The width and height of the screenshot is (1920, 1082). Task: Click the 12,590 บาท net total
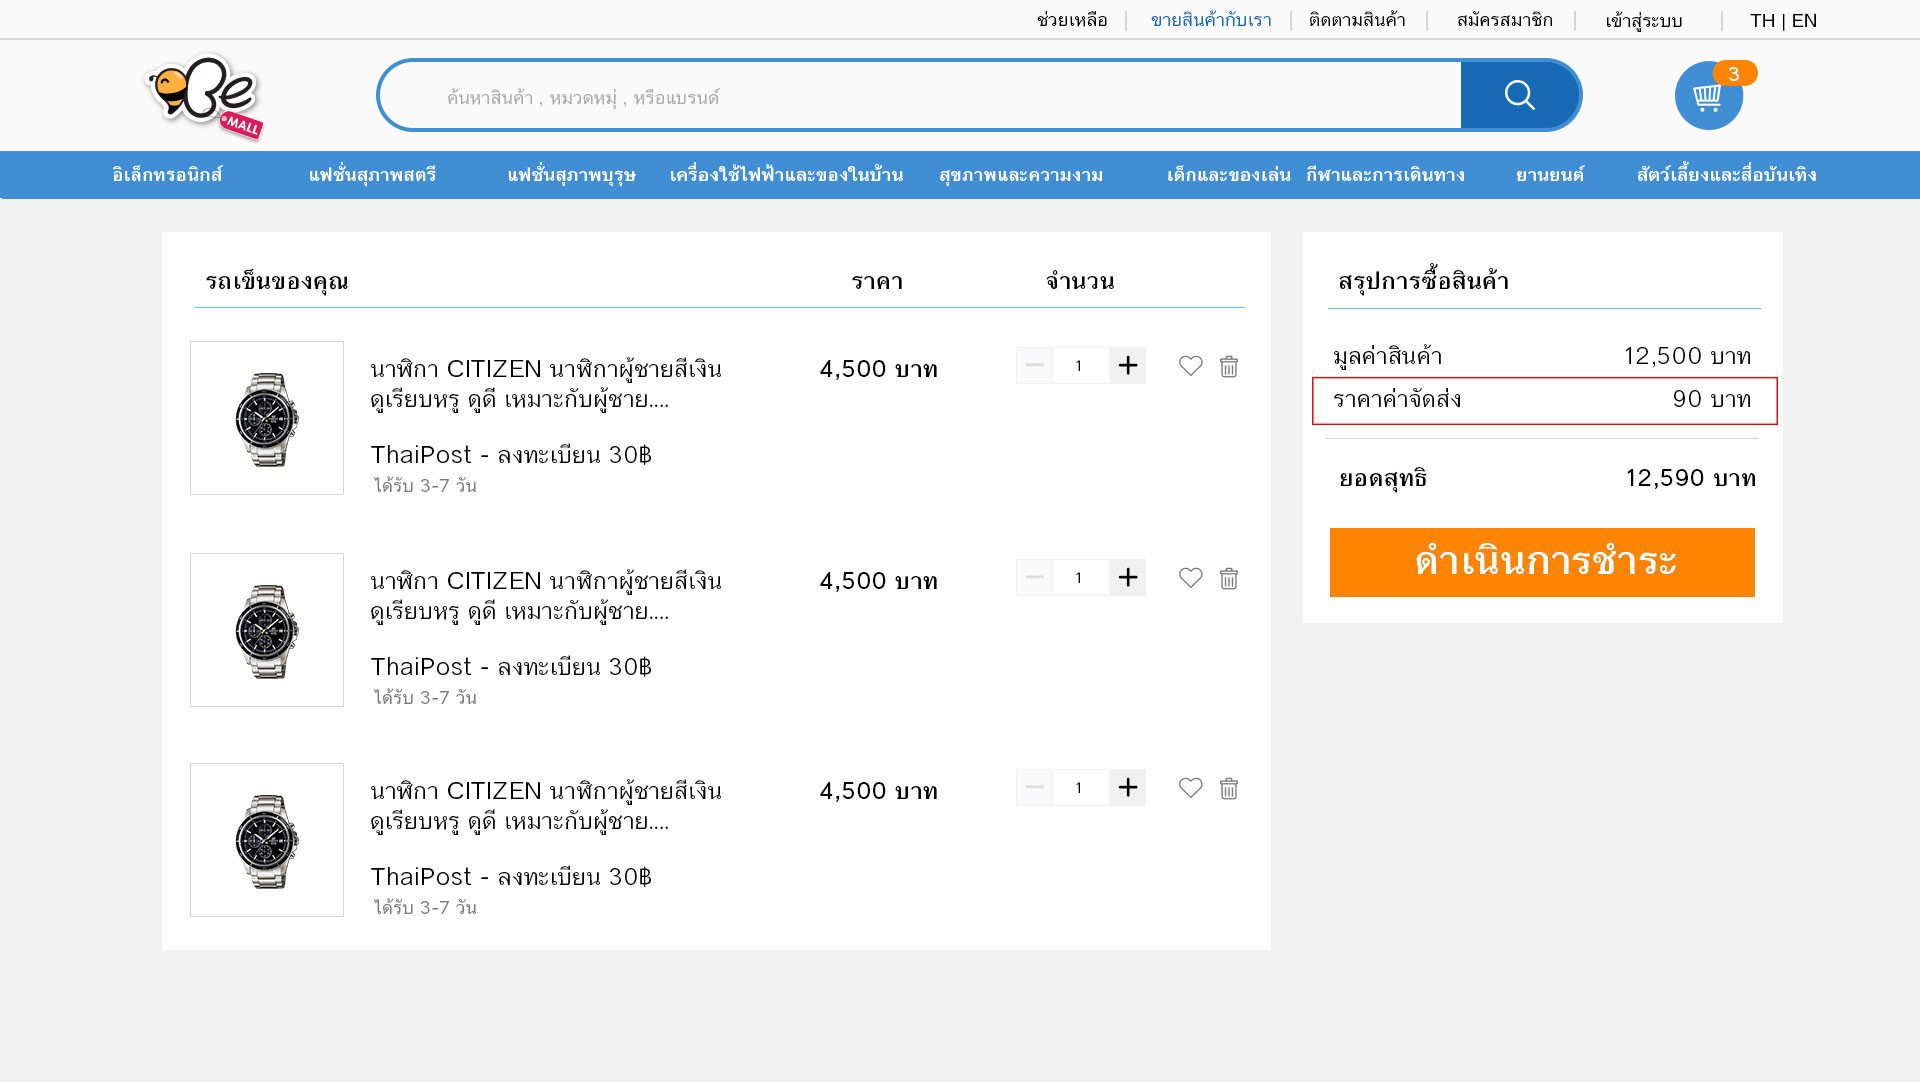click(x=1690, y=478)
